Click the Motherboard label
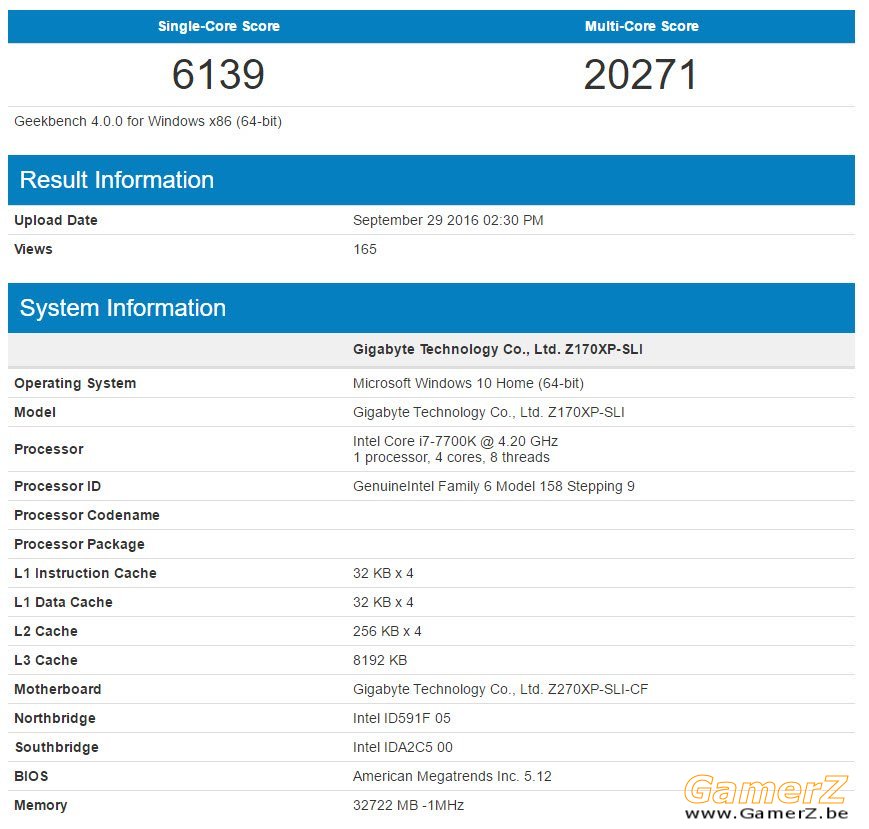This screenshot has height=829, width=869. pyautogui.click(x=58, y=689)
